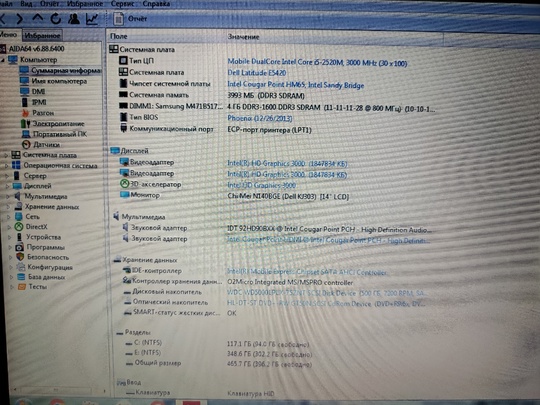Expand the Сеть tree node
The width and height of the screenshot is (540, 405).
click(9, 217)
